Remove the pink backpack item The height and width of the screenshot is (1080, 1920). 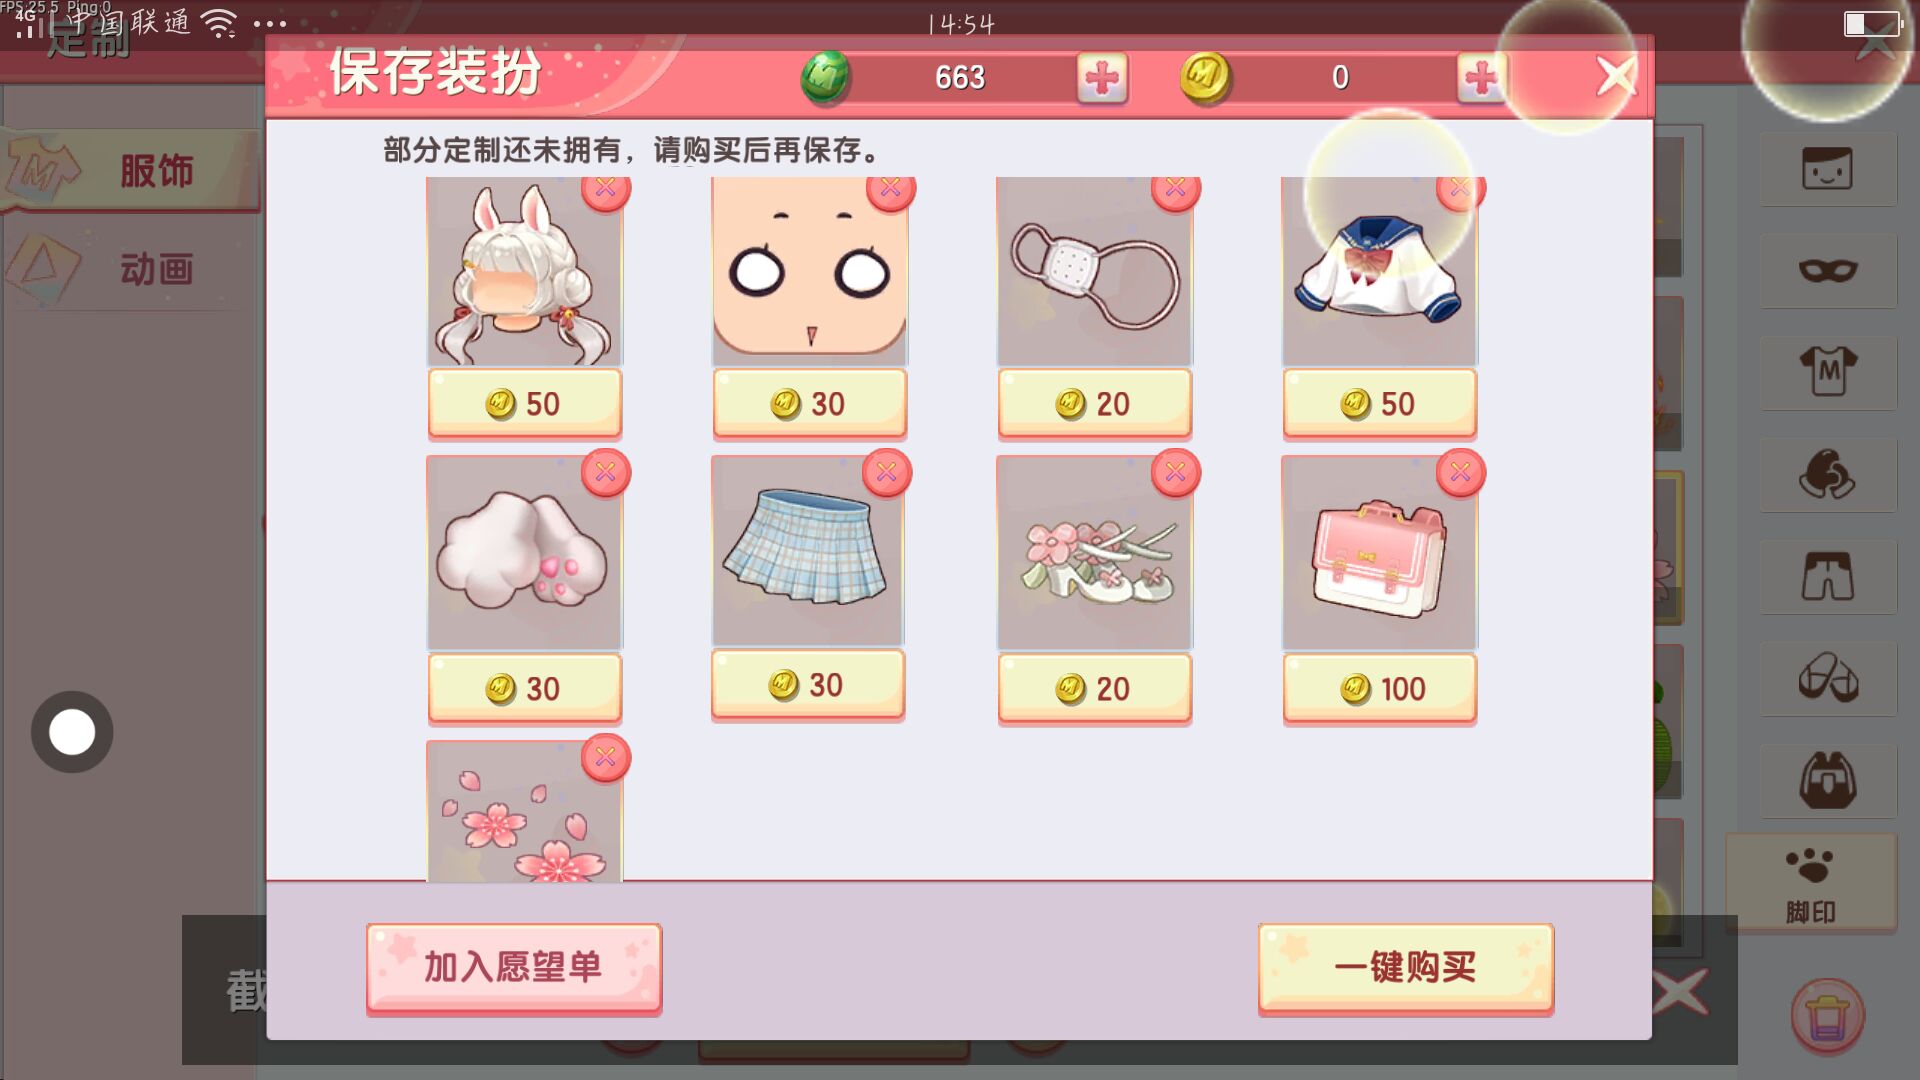pos(1460,472)
